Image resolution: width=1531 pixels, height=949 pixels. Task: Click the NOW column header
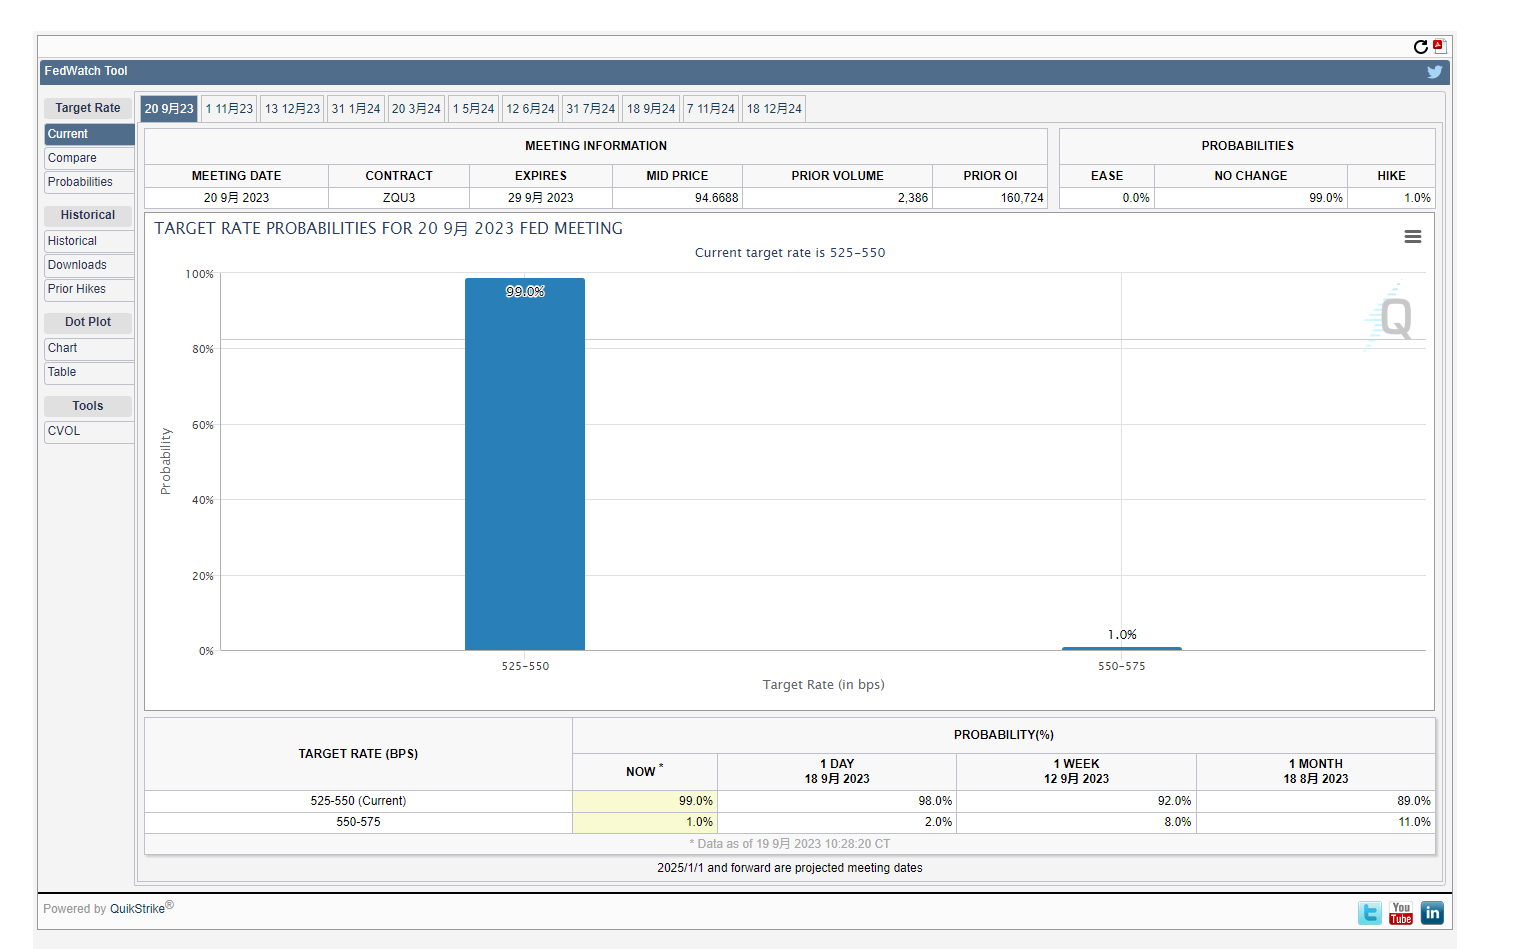[645, 772]
